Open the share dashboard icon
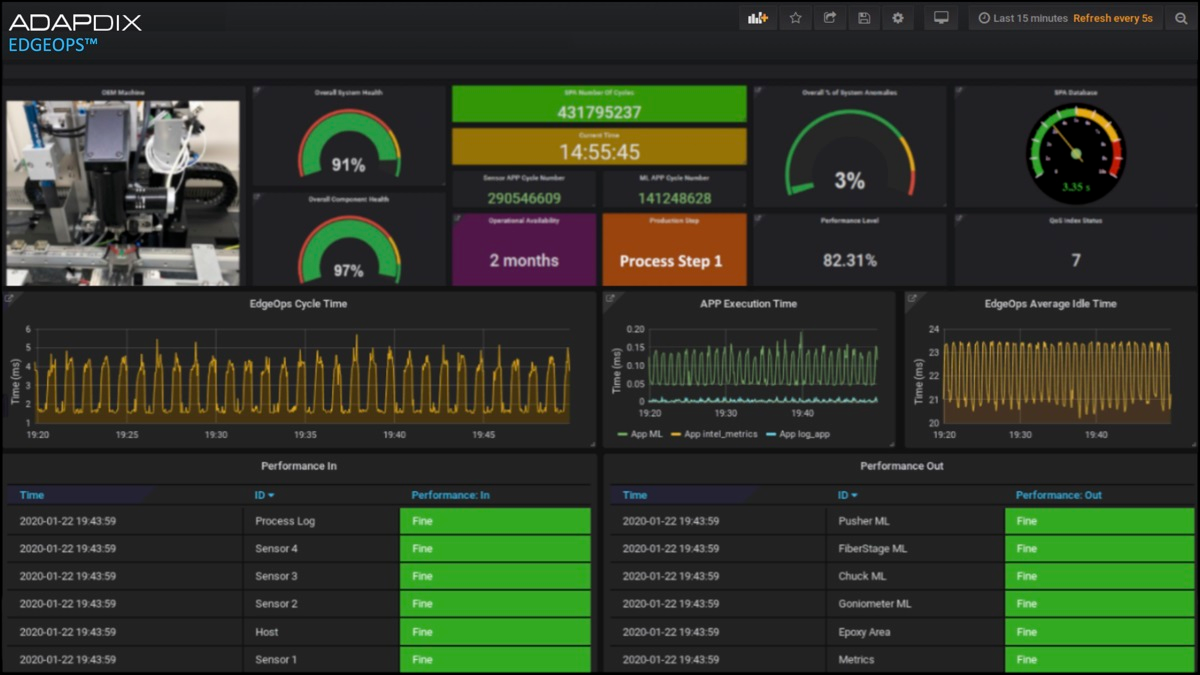Image resolution: width=1200 pixels, height=675 pixels. (829, 17)
